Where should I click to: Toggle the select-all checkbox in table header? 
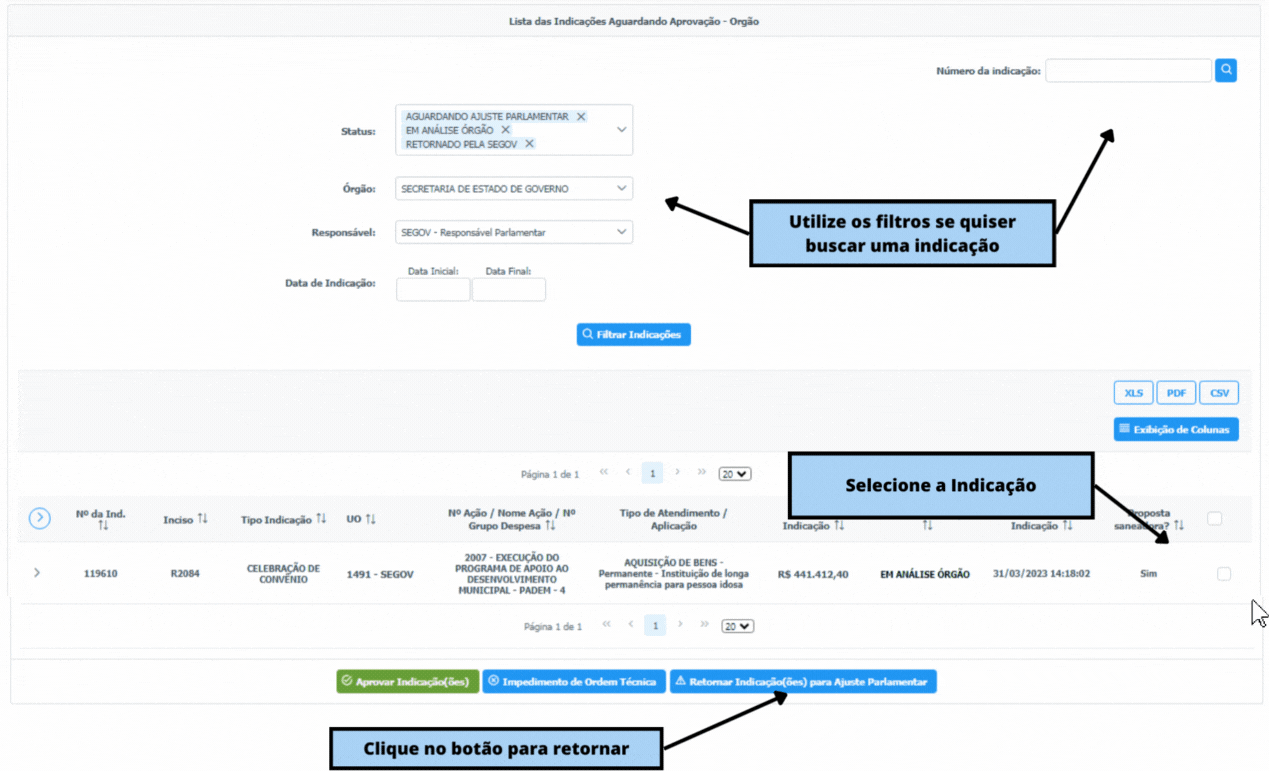(x=1214, y=518)
